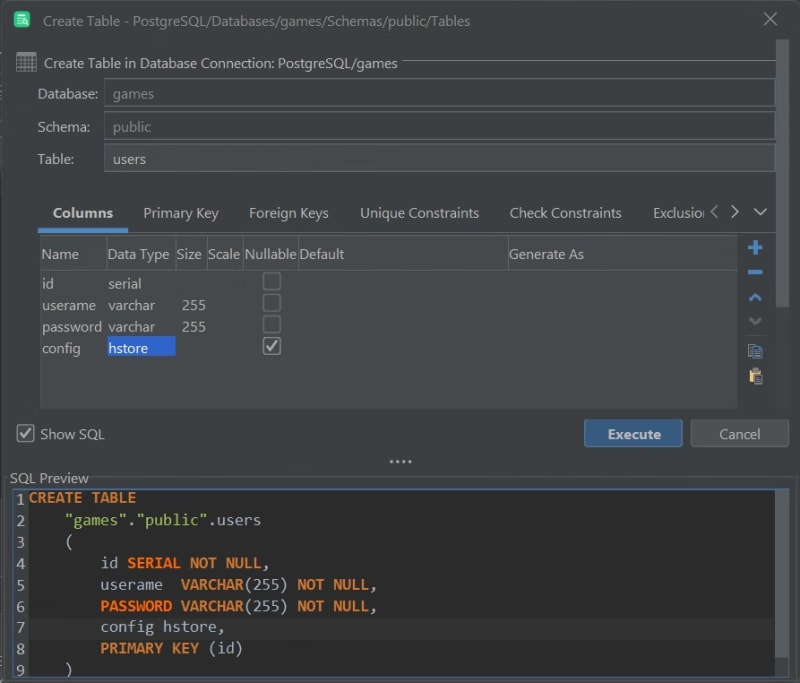The height and width of the screenshot is (683, 800).
Task: Click the Name column header
Action: click(73, 254)
